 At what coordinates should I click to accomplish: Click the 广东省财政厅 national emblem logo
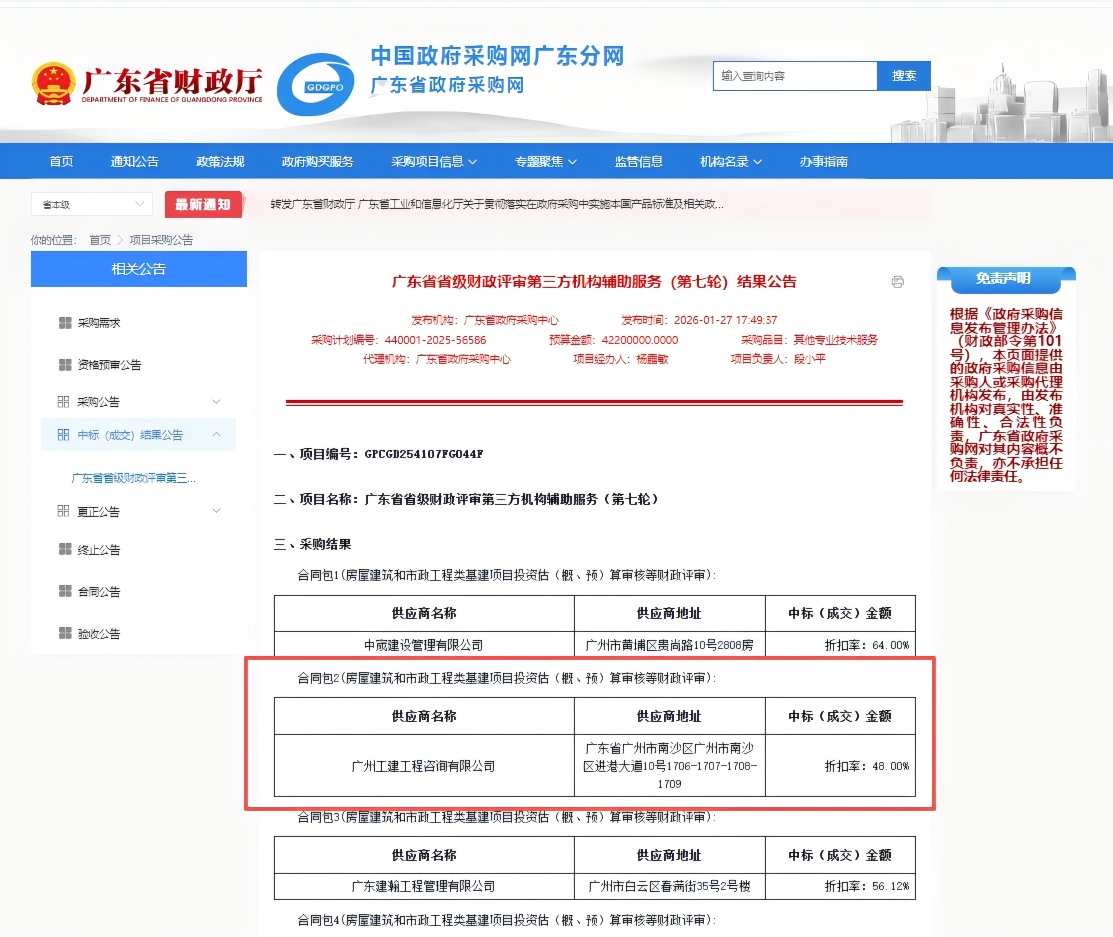click(x=52, y=84)
